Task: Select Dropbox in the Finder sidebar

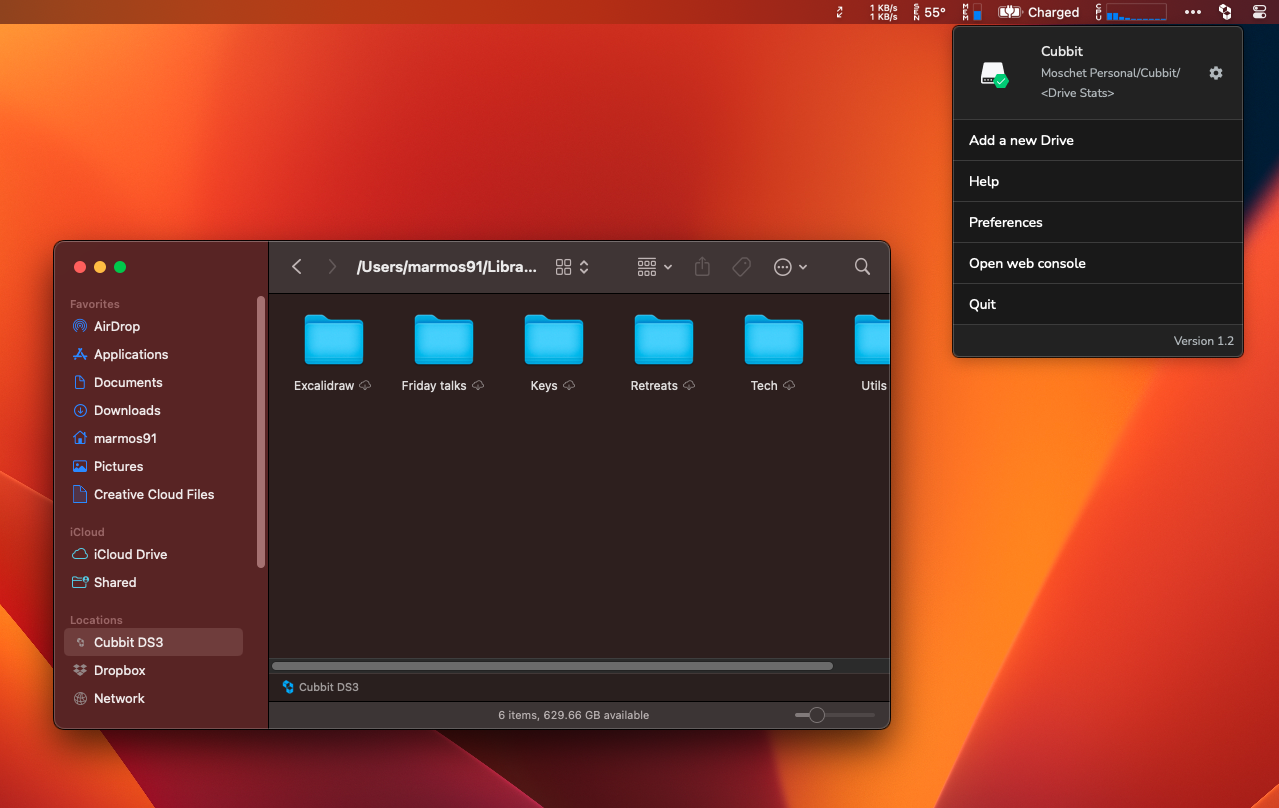Action: 119,670
